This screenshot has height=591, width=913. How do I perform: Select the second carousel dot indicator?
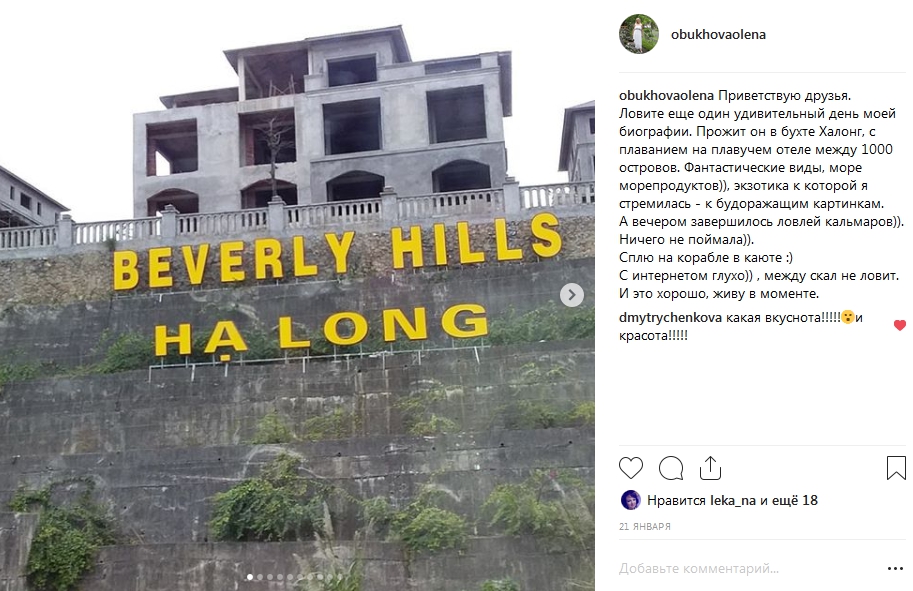click(x=260, y=577)
